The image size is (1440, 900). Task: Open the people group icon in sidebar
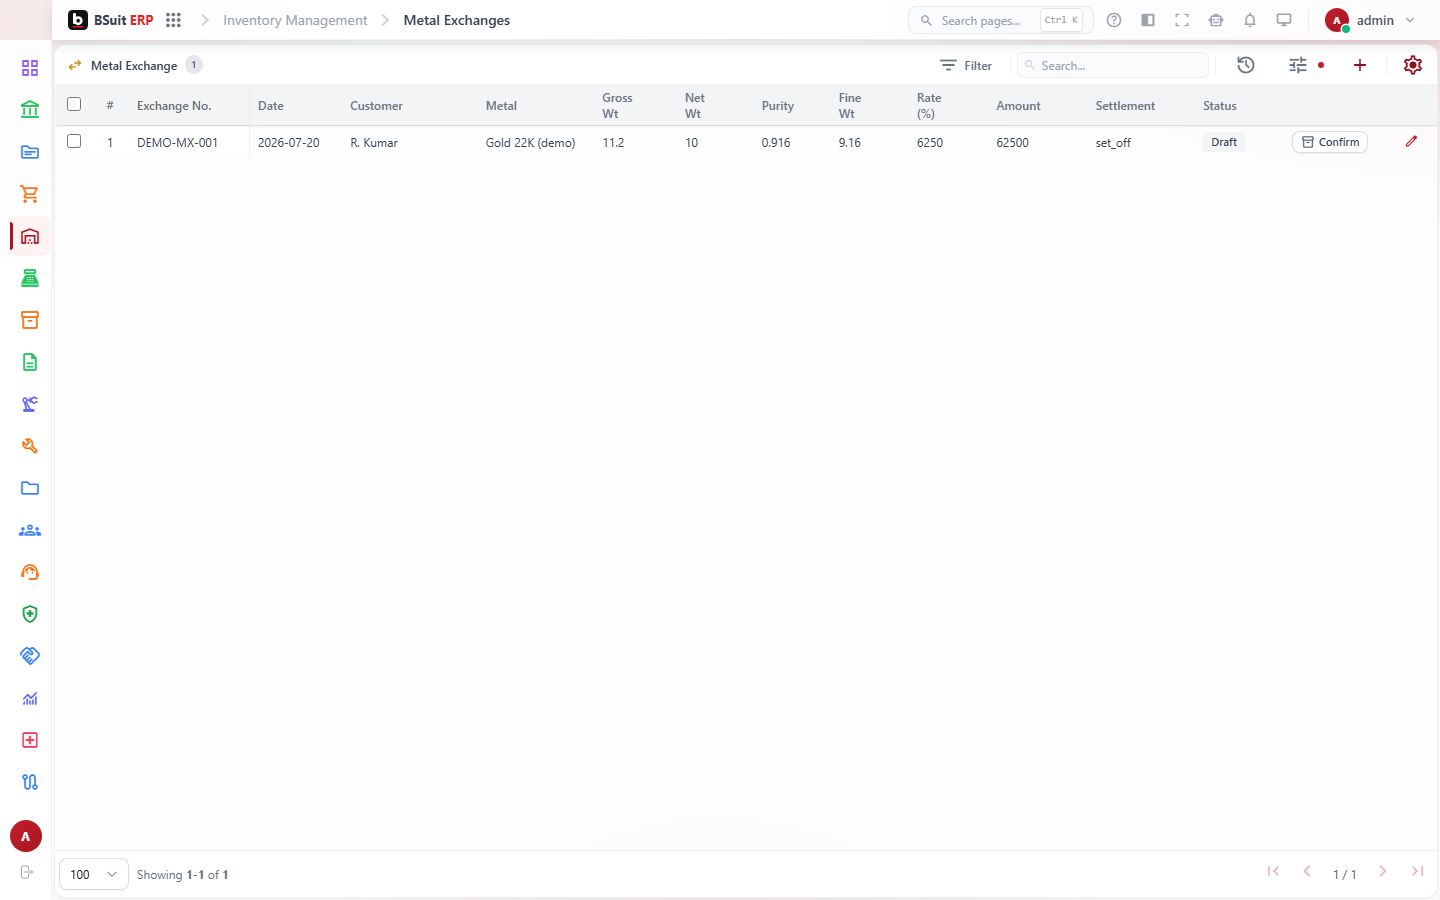[30, 530]
